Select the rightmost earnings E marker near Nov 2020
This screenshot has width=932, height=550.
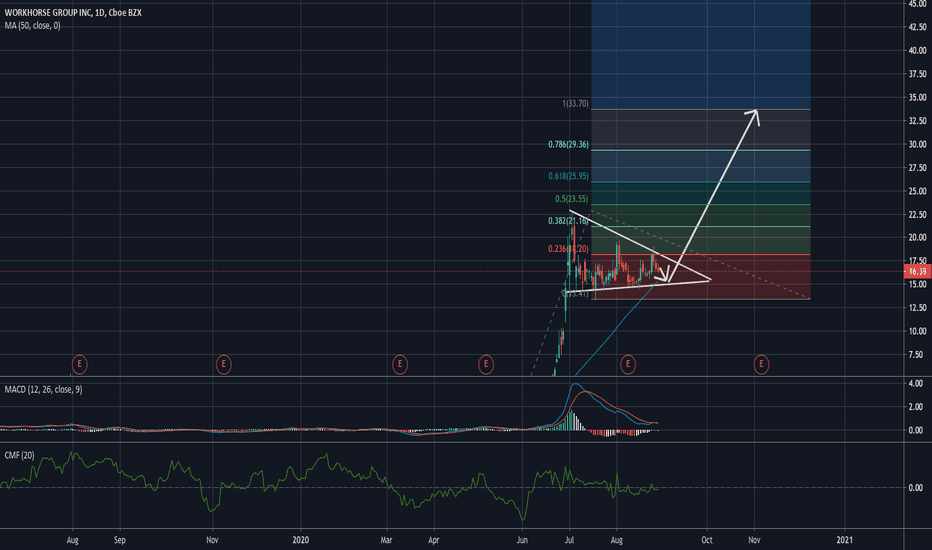point(761,364)
